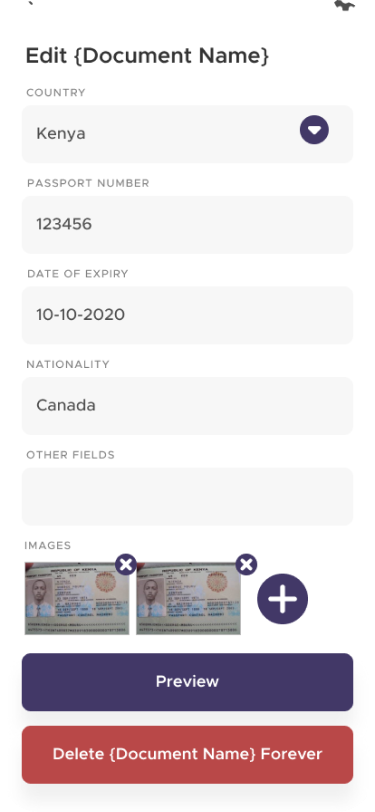The image size is (375, 812).
Task: Add a new image with plus icon
Action: [282, 599]
